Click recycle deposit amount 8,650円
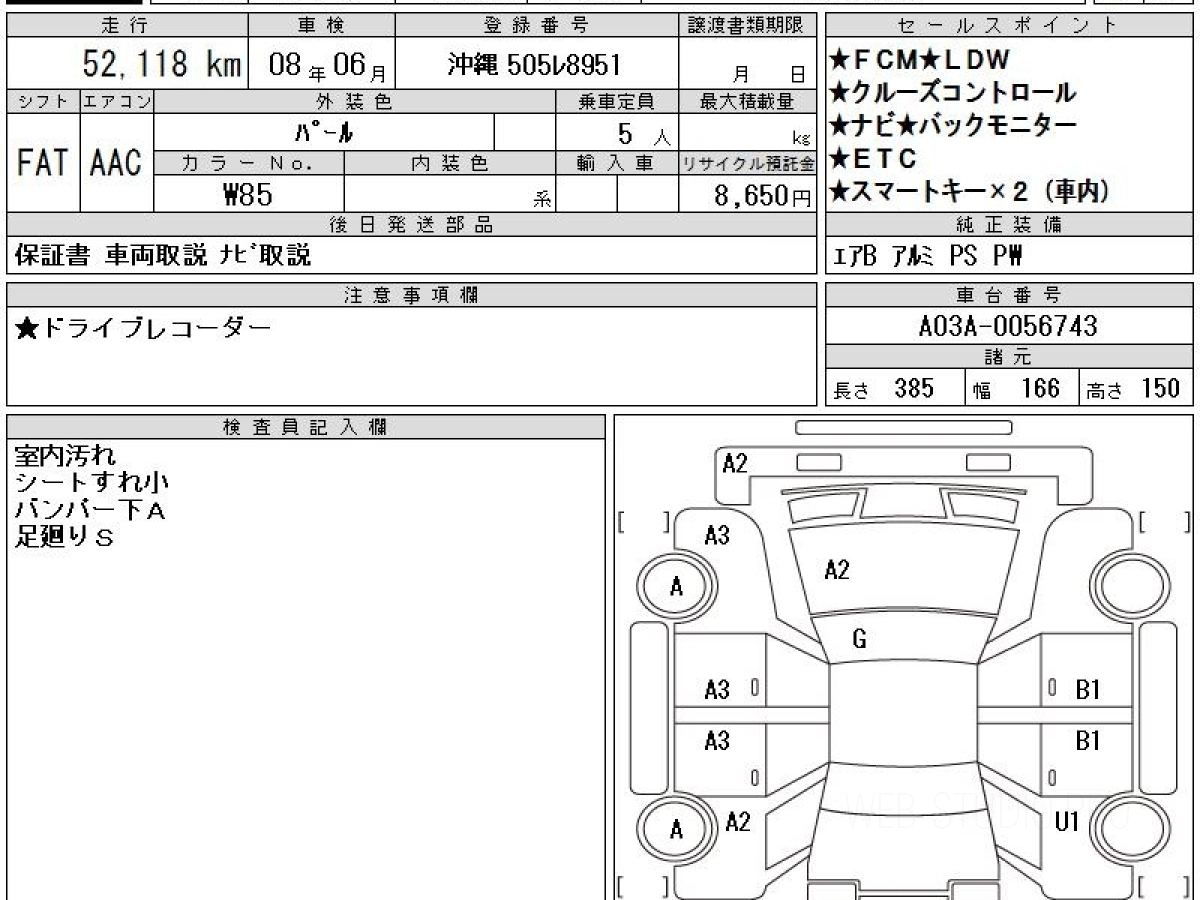 pyautogui.click(x=764, y=196)
